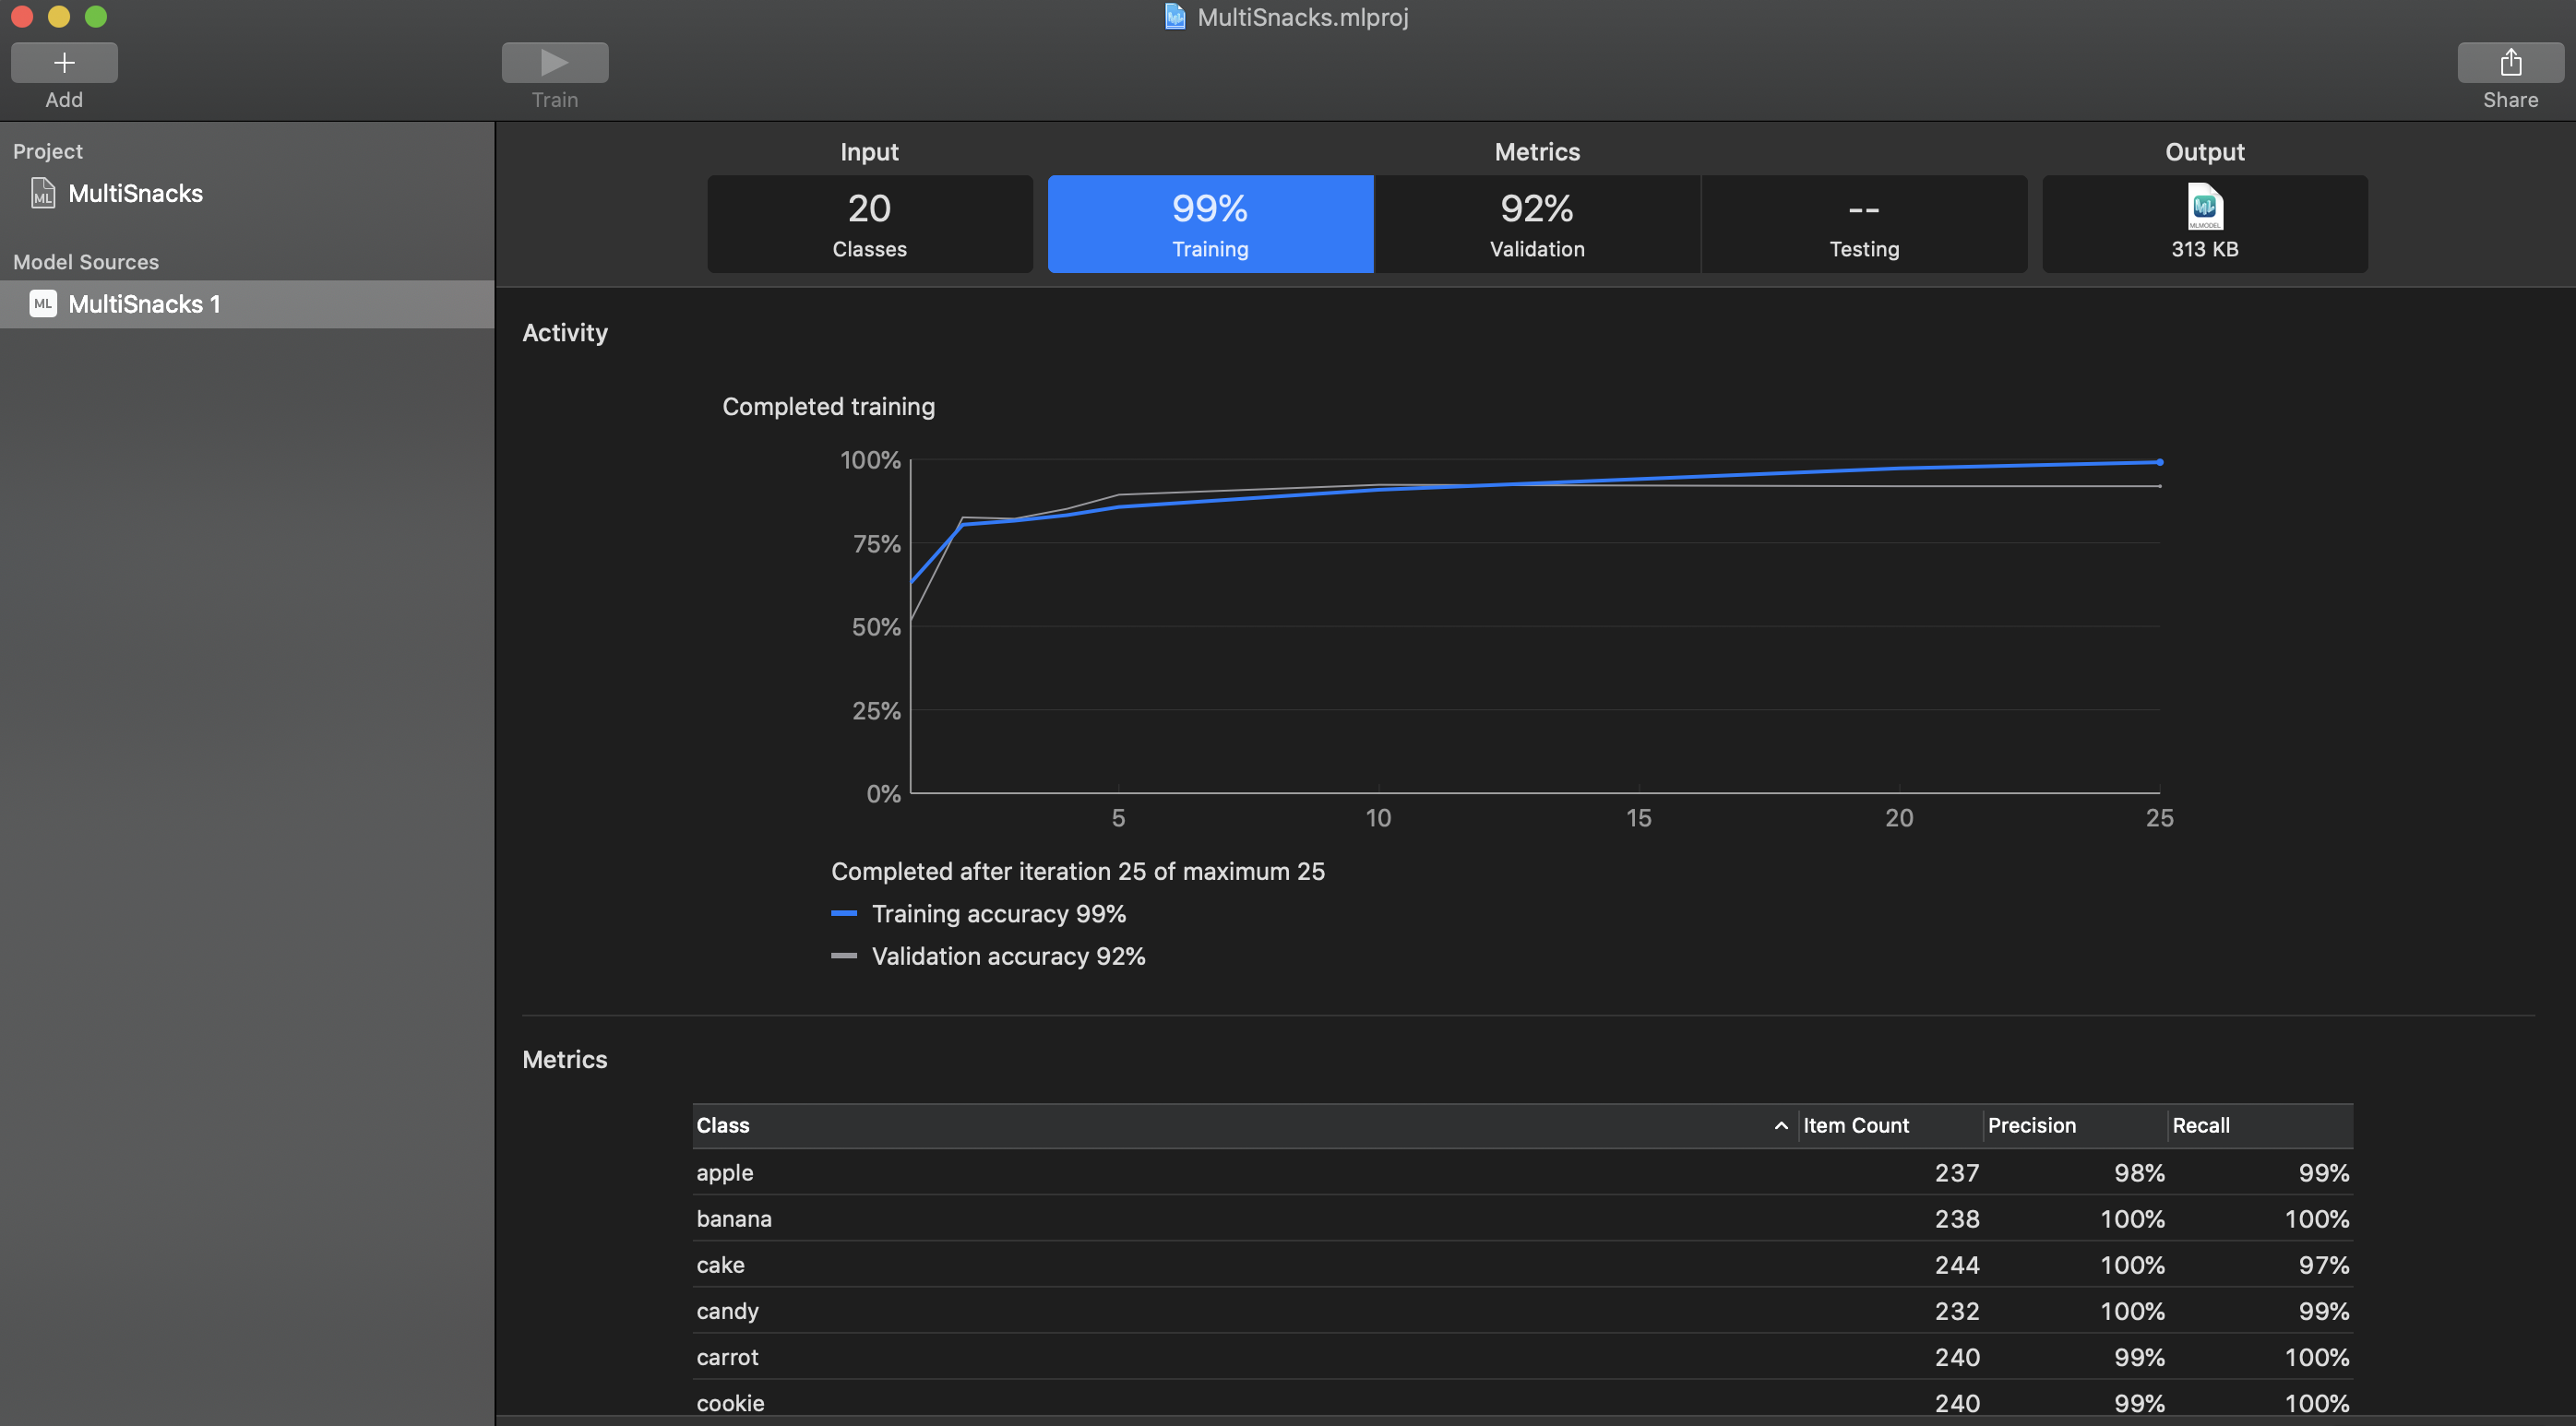Select MultiSnacks 1 model source
This screenshot has height=1426, width=2576.
click(145, 304)
